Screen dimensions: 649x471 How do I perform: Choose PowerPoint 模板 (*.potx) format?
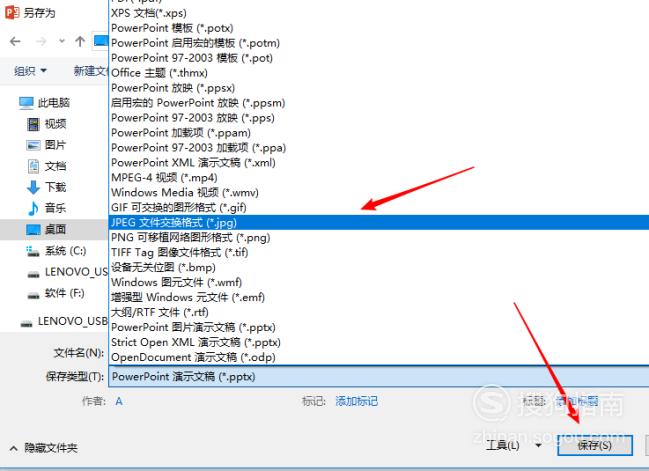(x=379, y=28)
